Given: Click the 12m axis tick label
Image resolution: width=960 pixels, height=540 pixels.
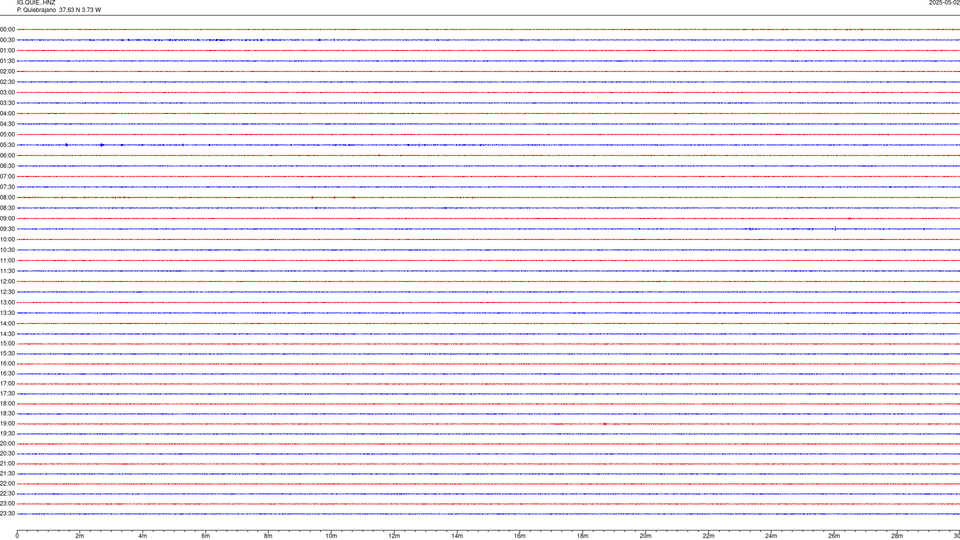Looking at the screenshot, I should pyautogui.click(x=394, y=536).
